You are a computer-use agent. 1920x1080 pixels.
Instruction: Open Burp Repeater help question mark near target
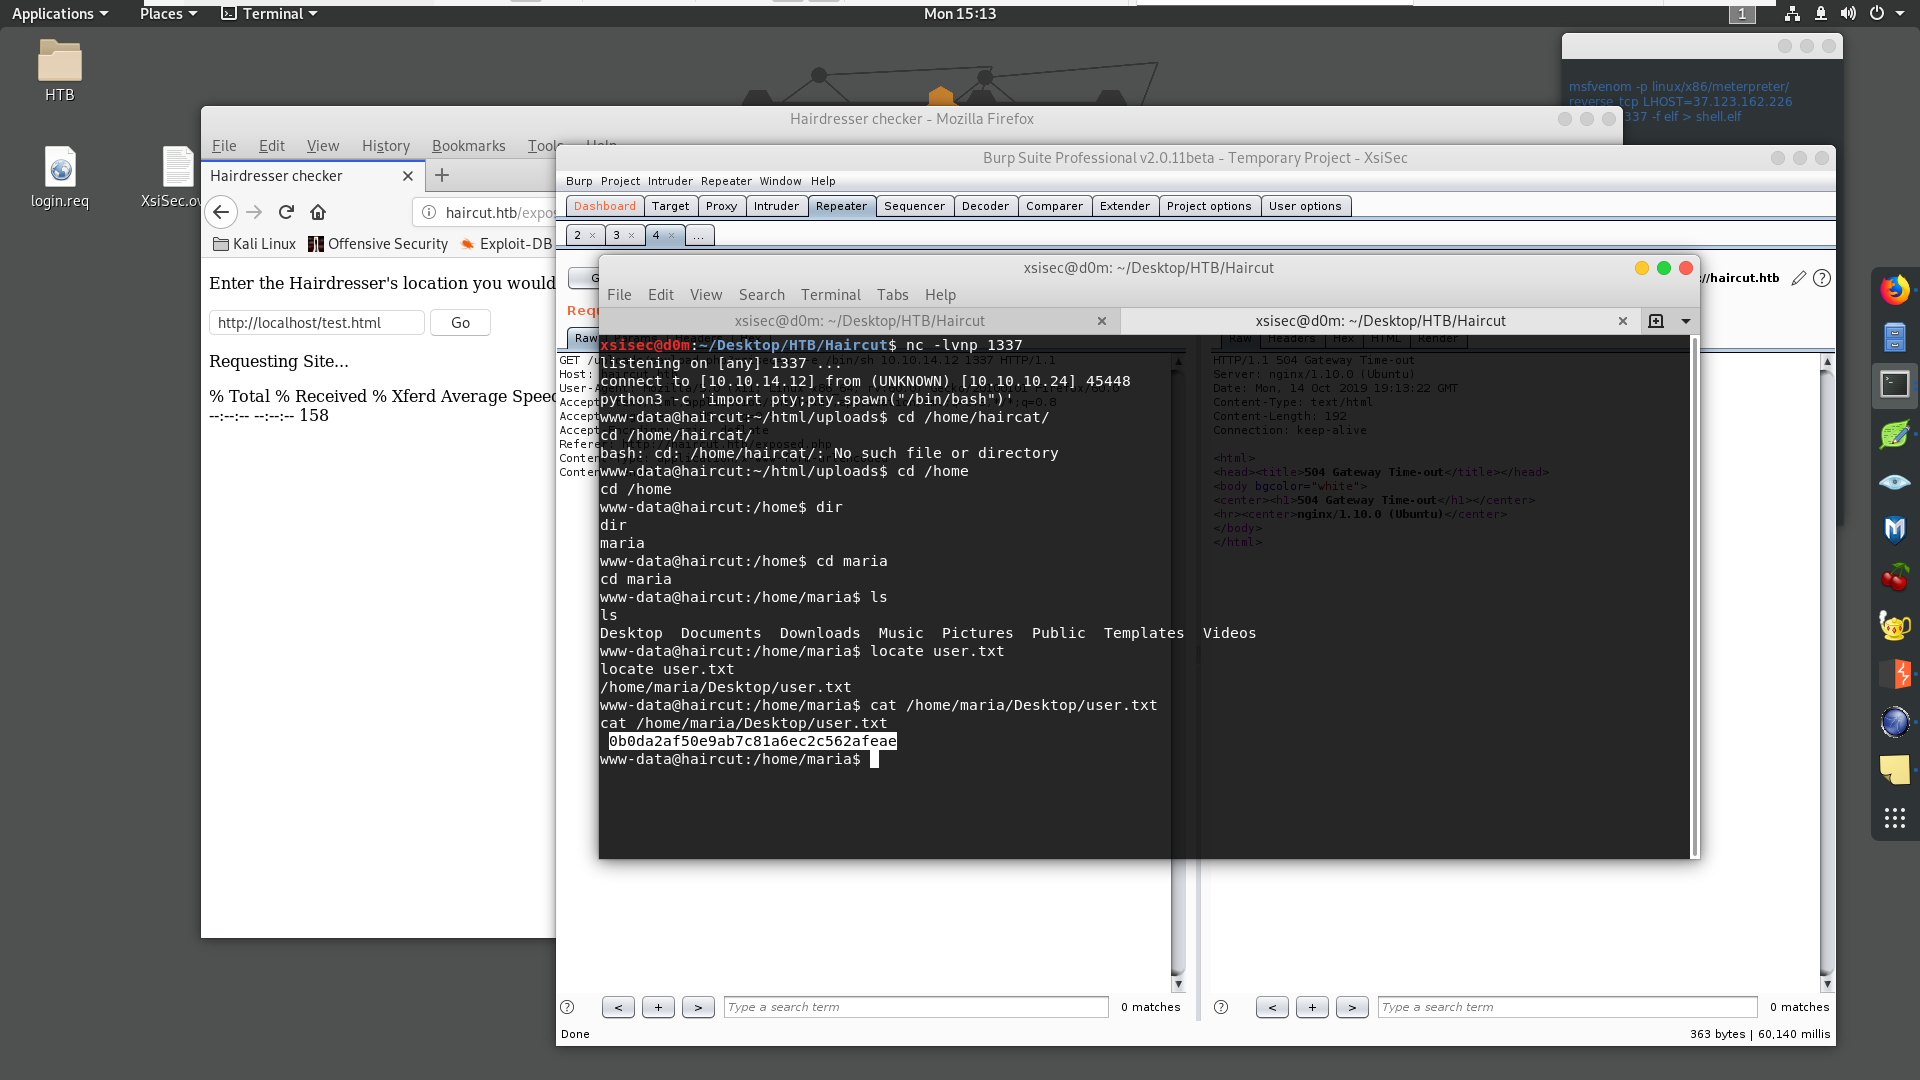[1822, 278]
